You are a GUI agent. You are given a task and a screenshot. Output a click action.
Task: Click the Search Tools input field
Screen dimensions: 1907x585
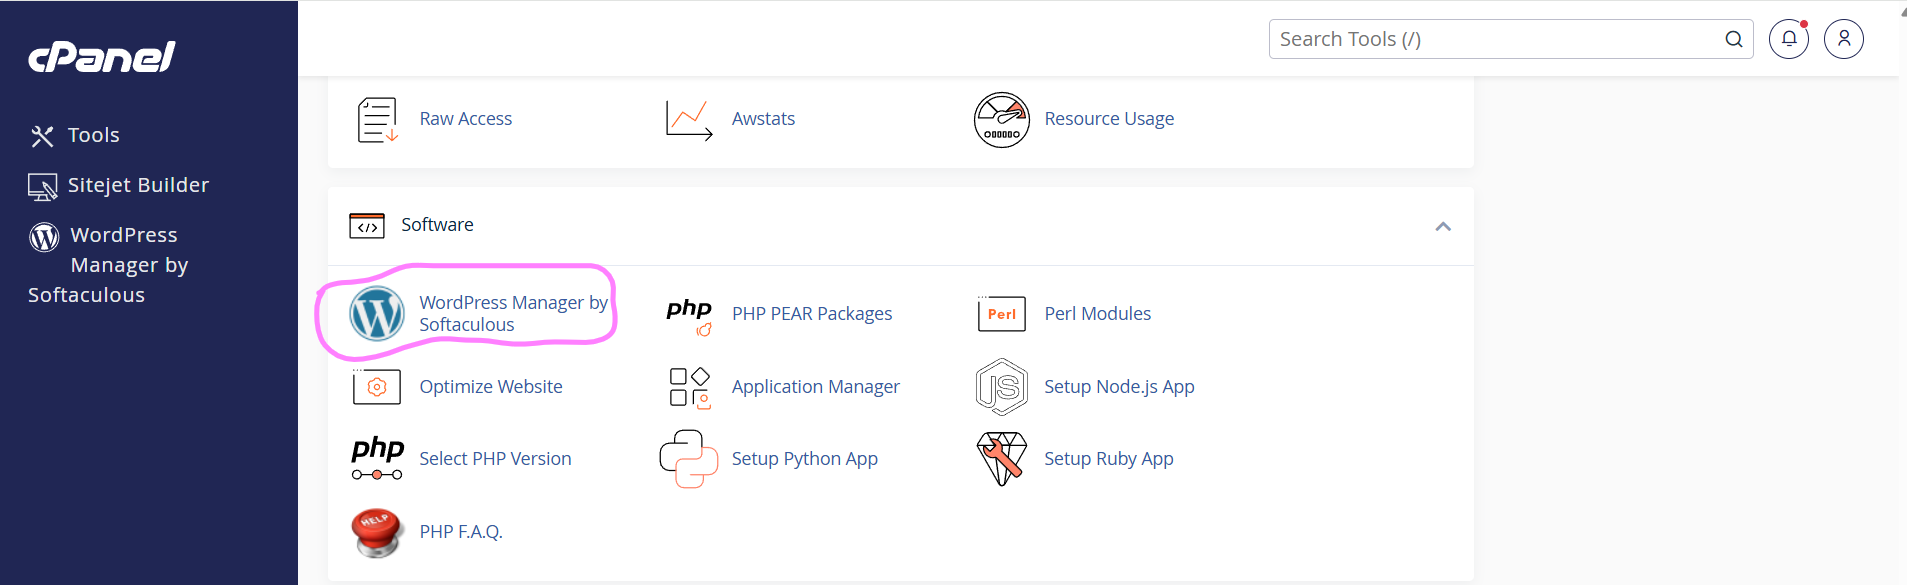[1495, 39]
